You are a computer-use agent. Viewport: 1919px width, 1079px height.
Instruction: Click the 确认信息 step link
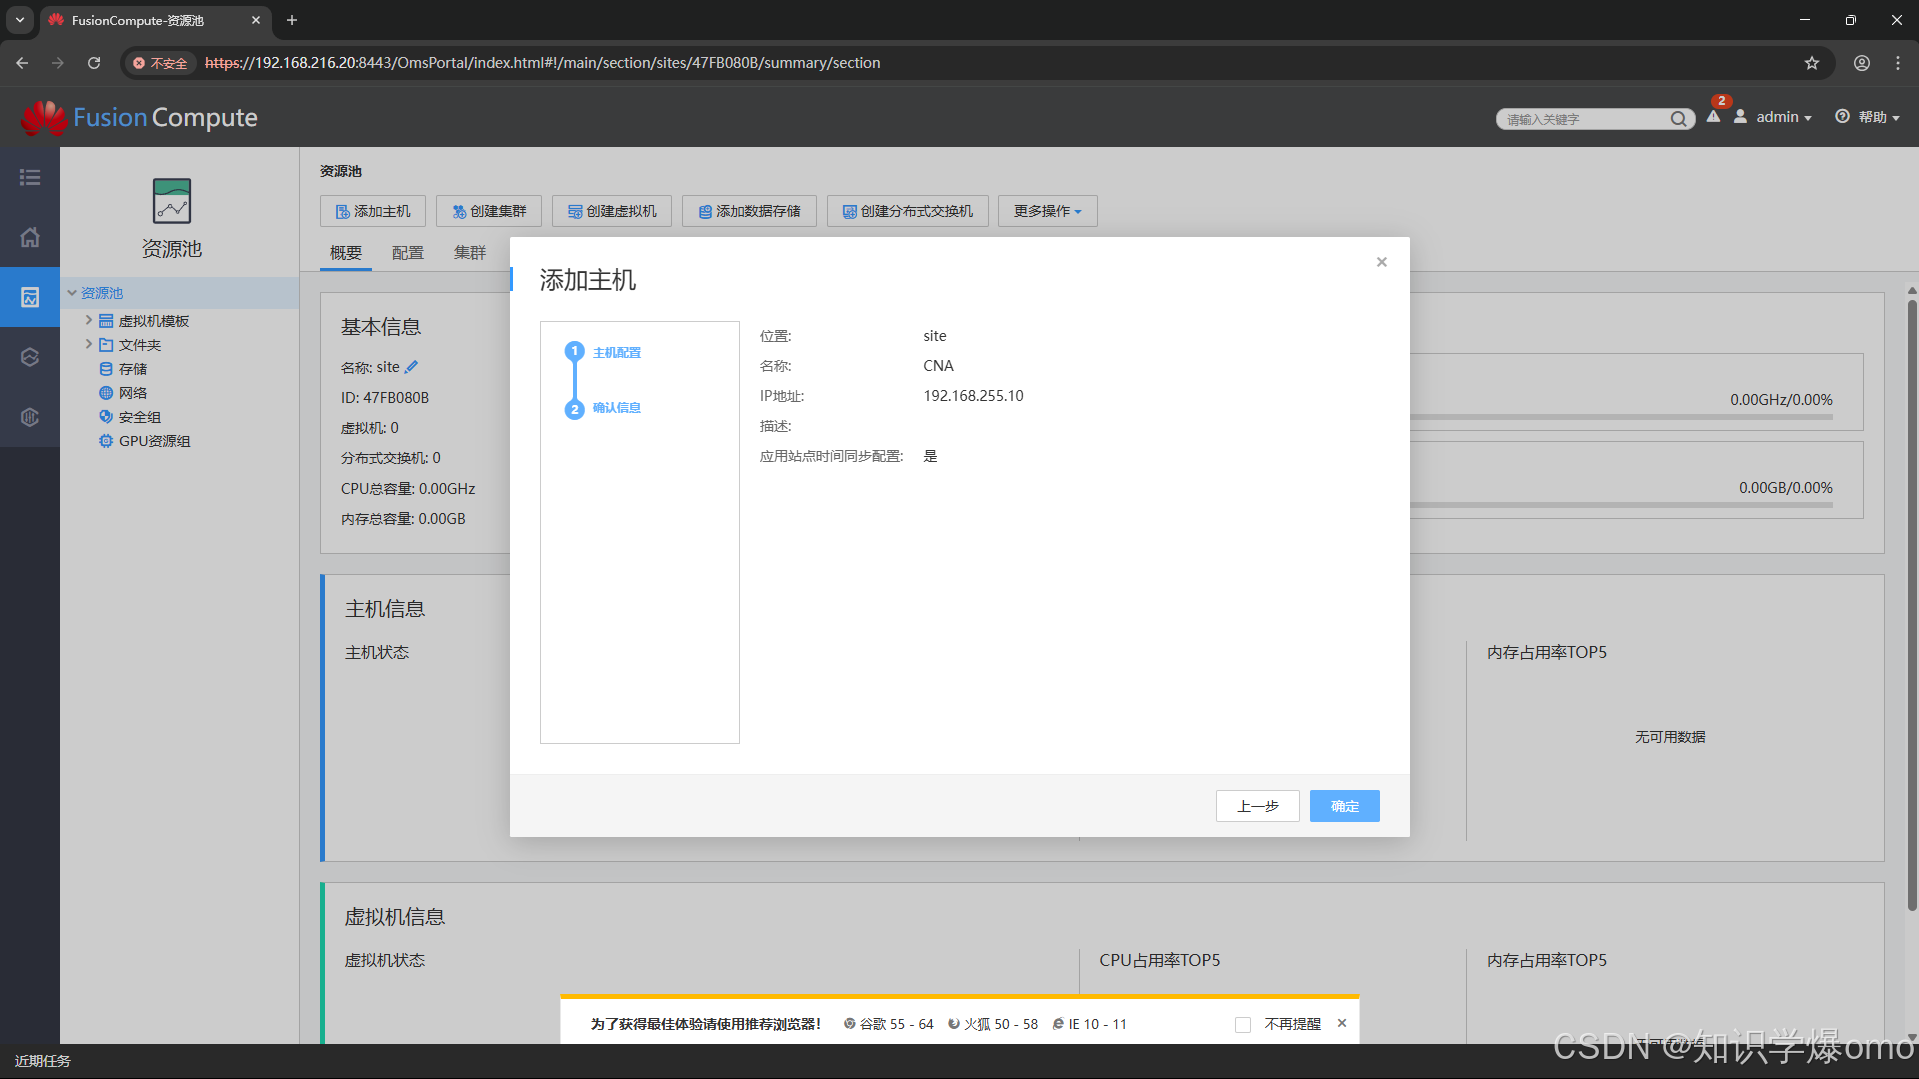[616, 408]
